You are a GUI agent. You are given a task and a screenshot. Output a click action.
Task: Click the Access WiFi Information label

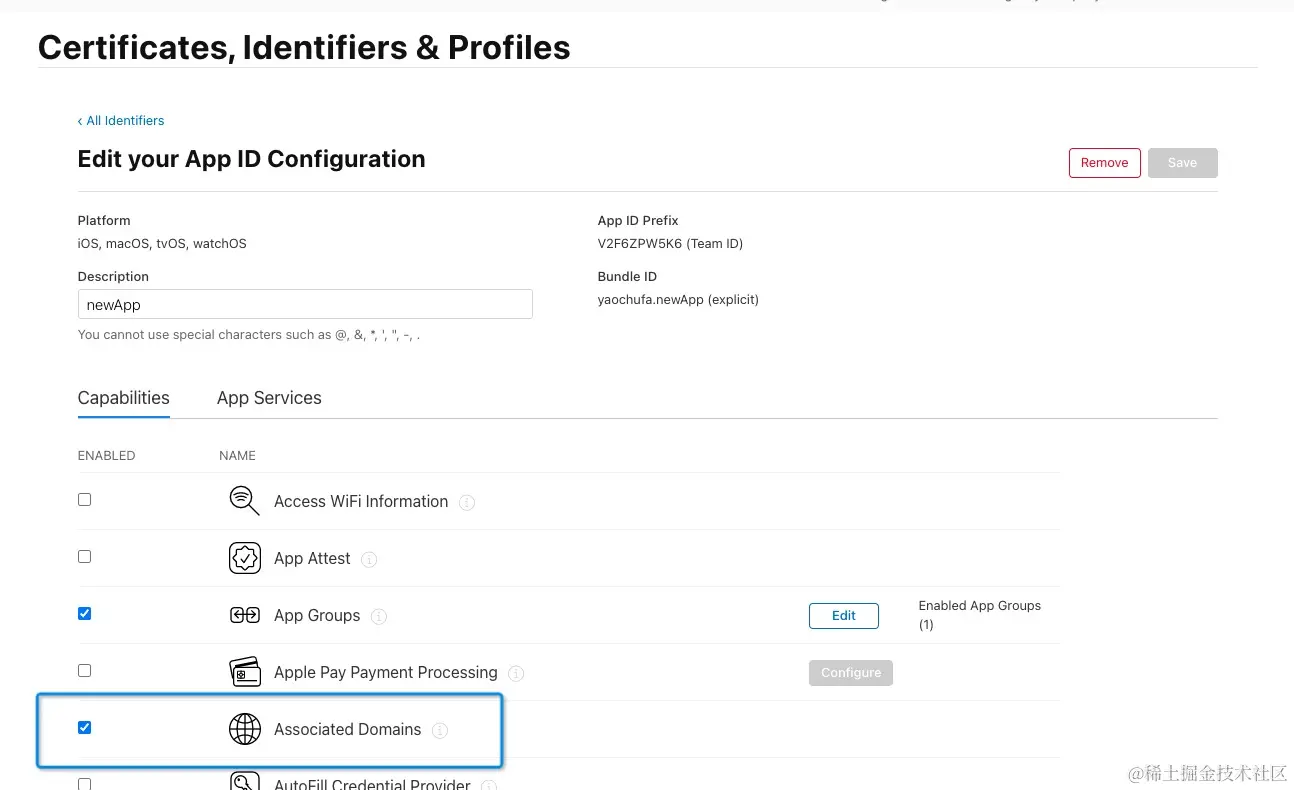361,501
